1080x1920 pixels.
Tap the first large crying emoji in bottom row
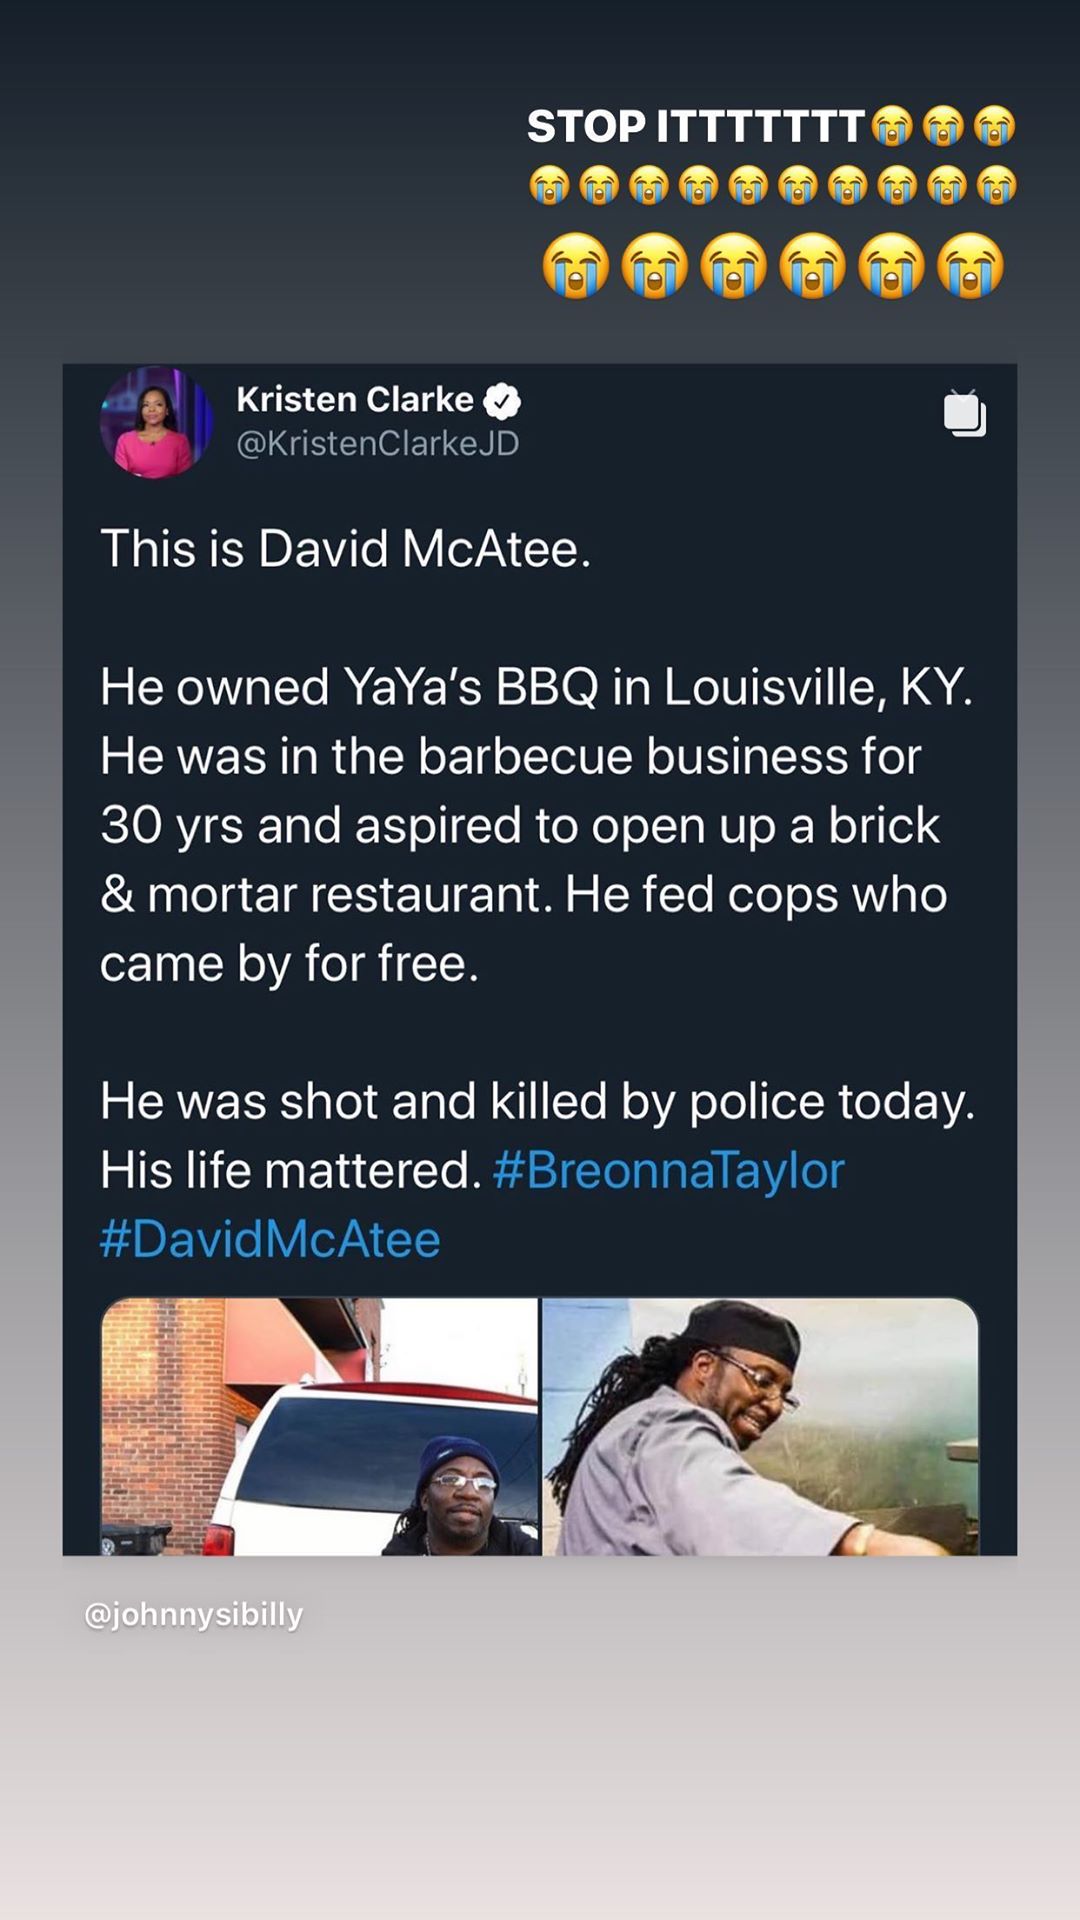(x=575, y=267)
